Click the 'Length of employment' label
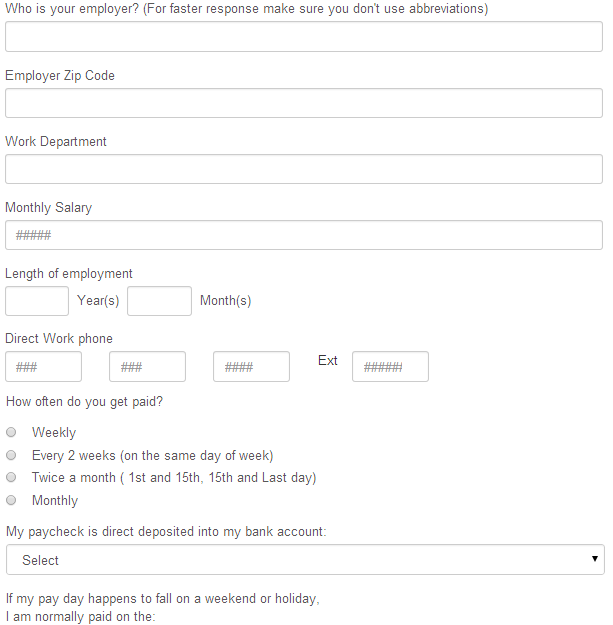 [69, 274]
